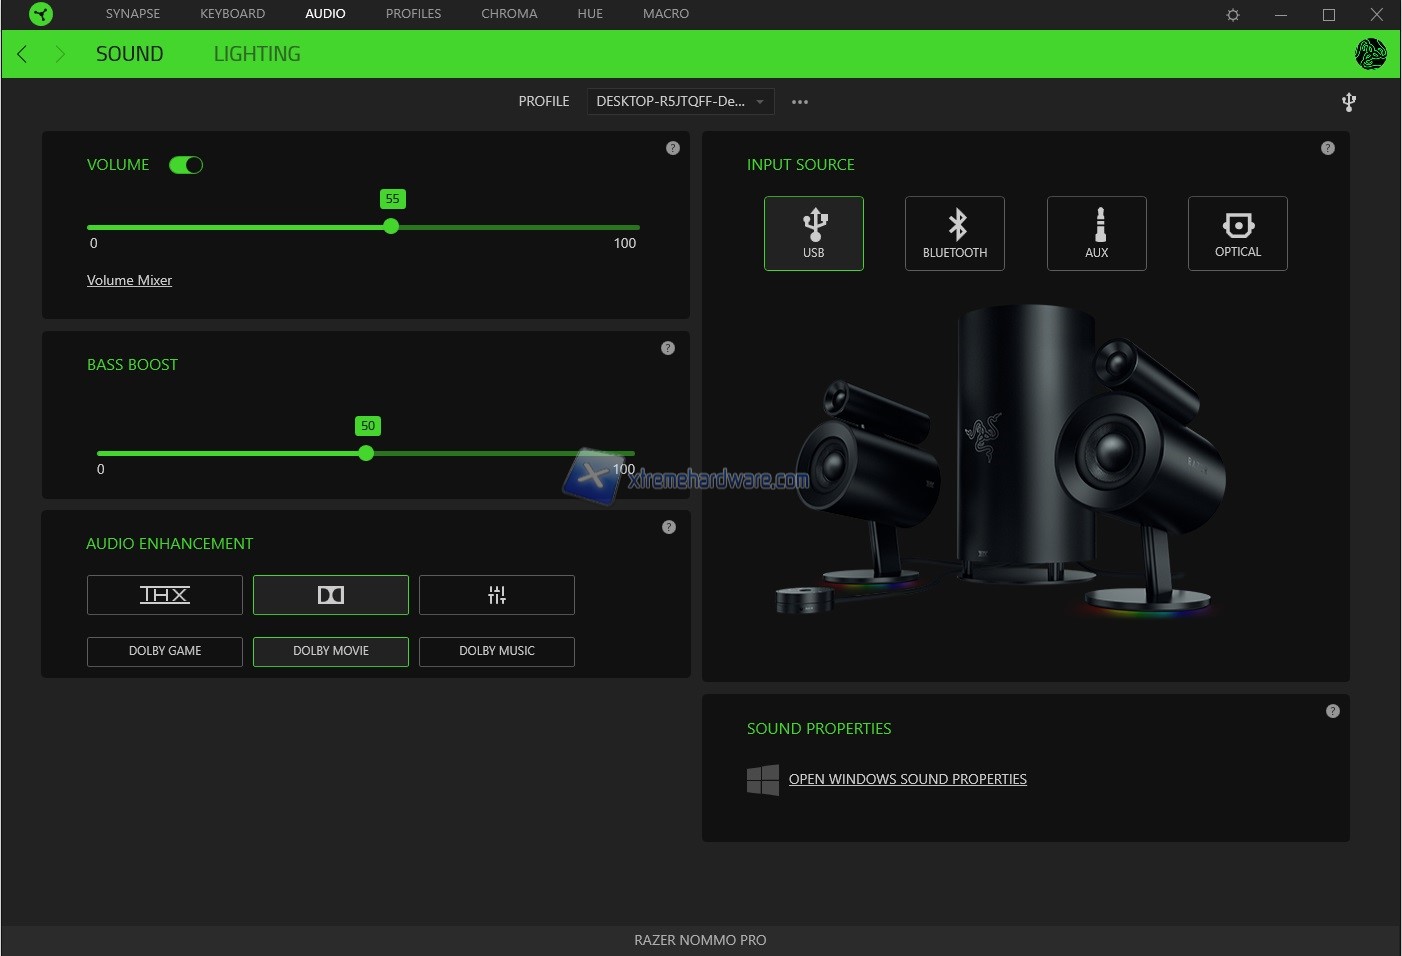Select the Dolby Music mode
This screenshot has height=956, width=1402.
[x=497, y=651]
